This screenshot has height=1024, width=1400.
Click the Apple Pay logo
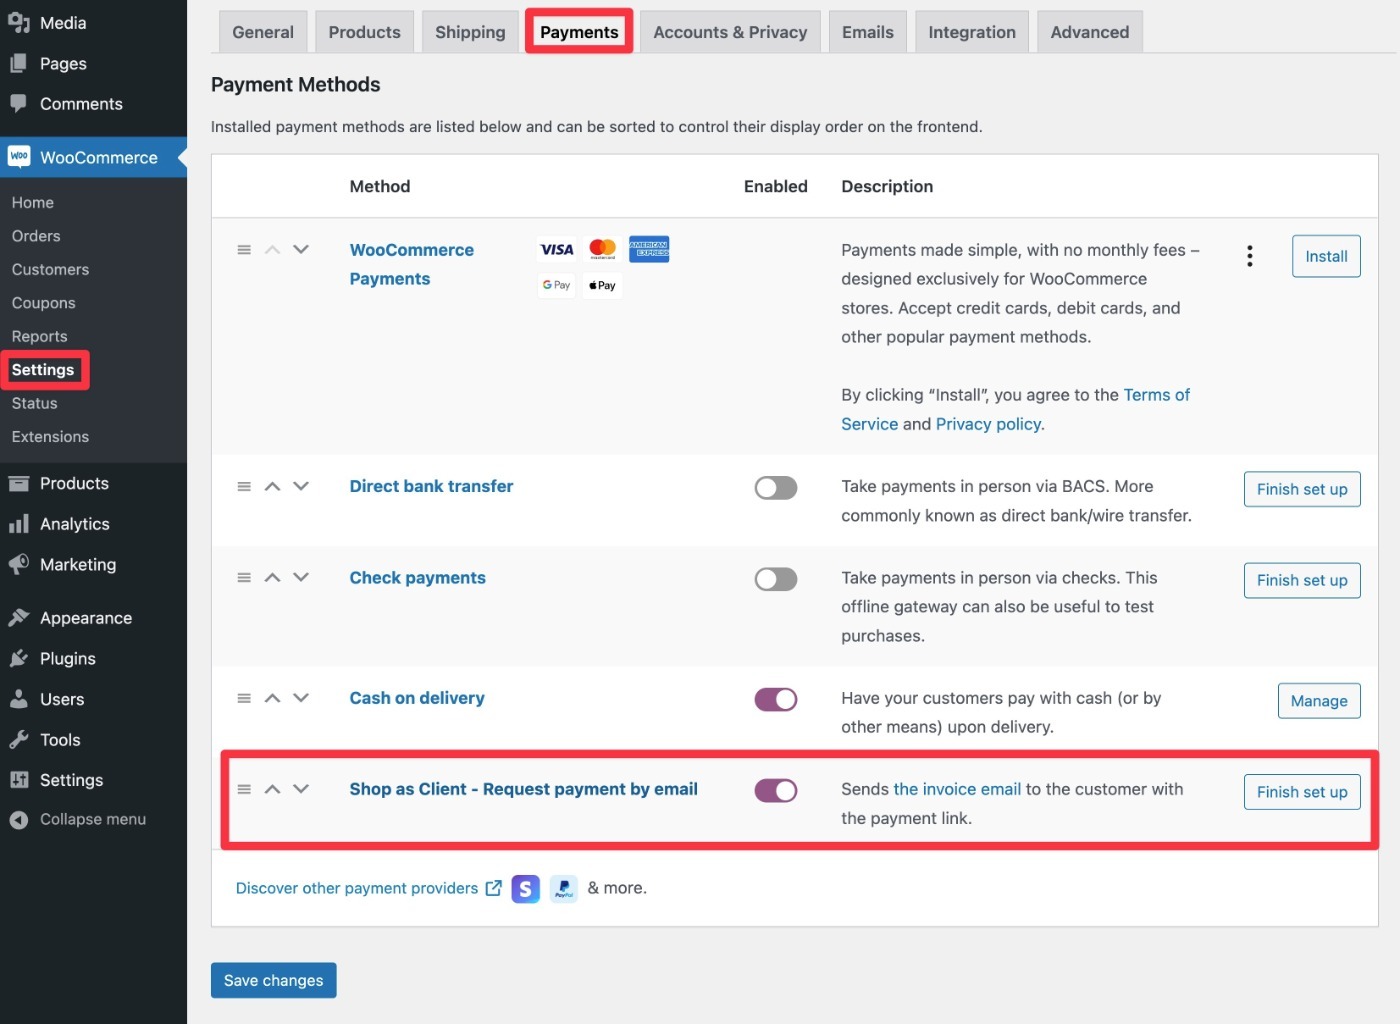point(602,285)
